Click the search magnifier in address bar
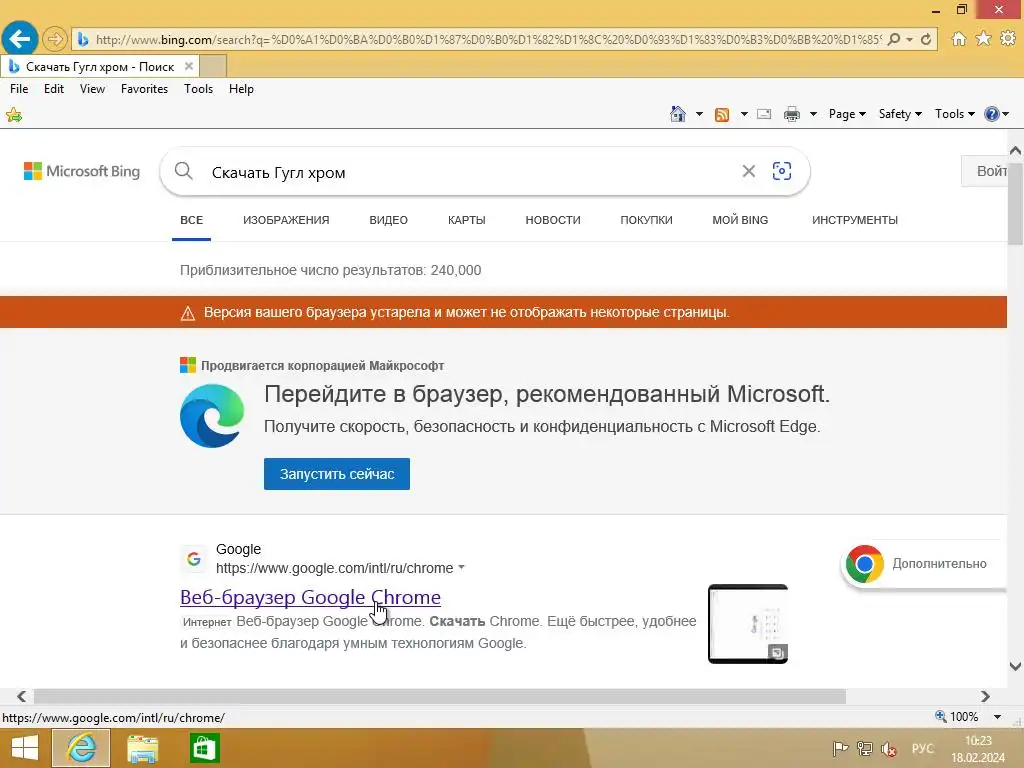Screen dimensions: 1024x768 click(x=894, y=39)
